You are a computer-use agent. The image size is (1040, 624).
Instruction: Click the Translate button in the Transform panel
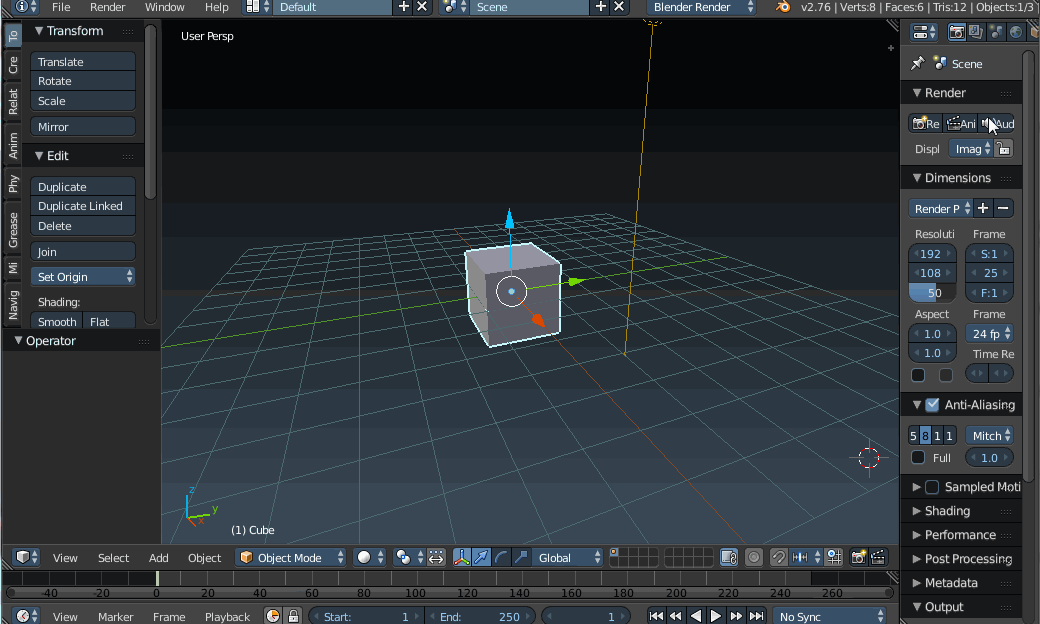coord(82,60)
